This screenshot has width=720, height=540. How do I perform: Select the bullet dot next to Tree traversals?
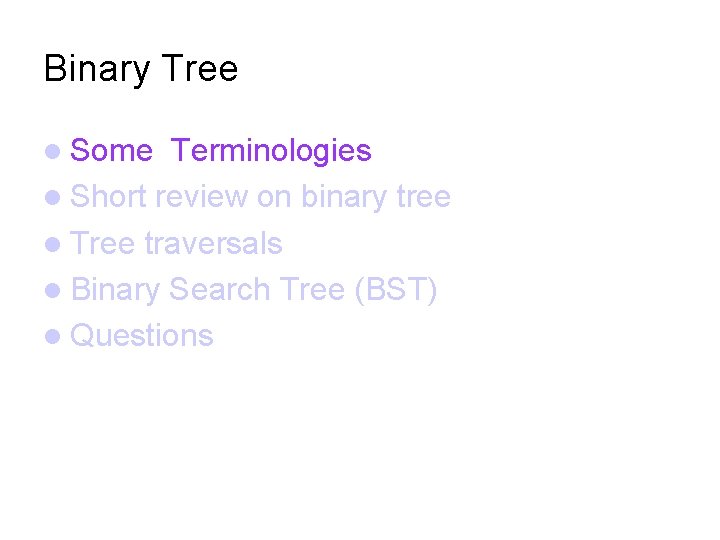53,244
